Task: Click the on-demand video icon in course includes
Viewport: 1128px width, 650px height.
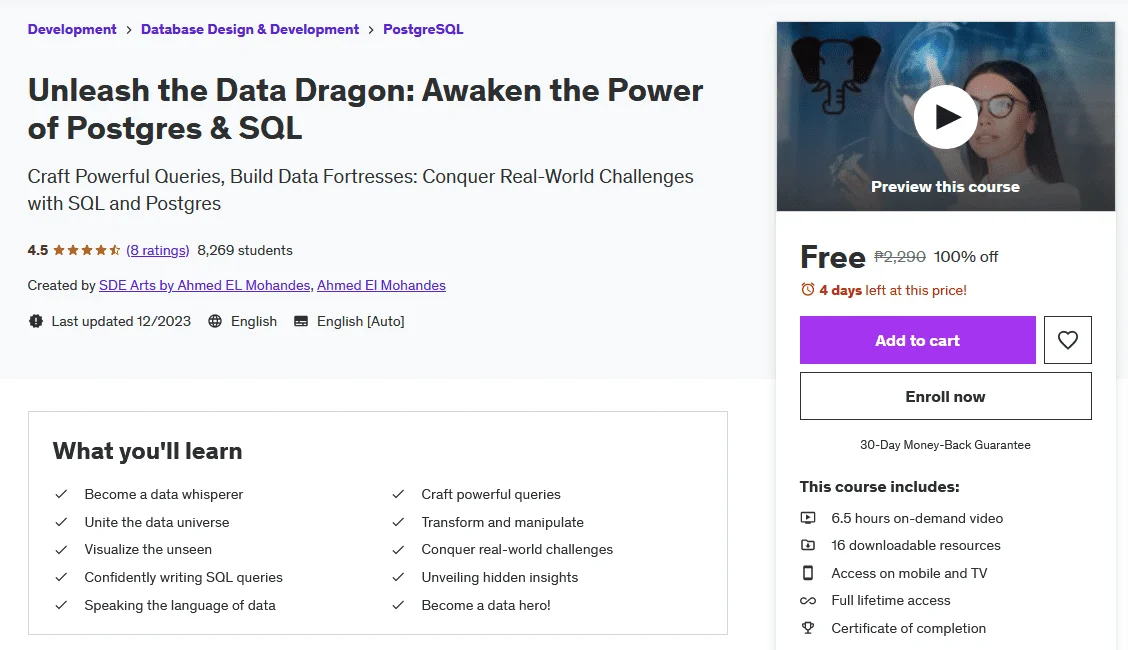Action: click(808, 518)
